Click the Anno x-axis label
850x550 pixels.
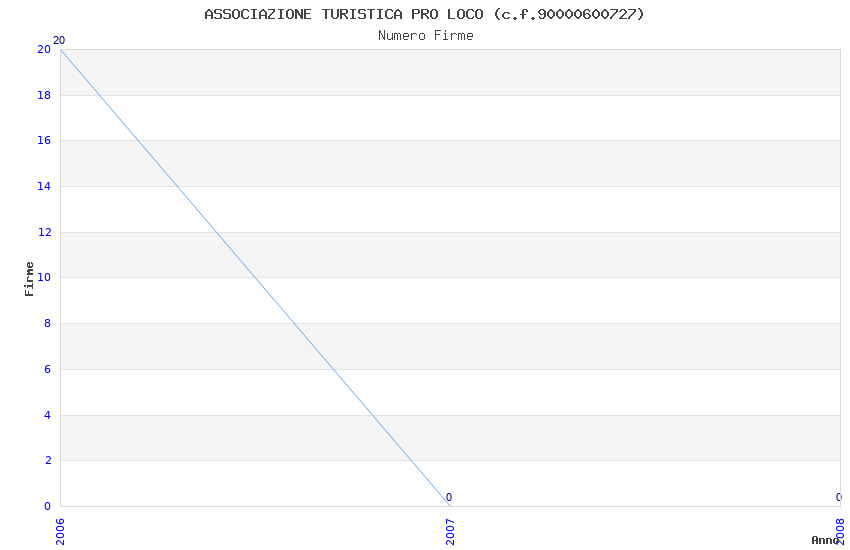[x=825, y=540]
